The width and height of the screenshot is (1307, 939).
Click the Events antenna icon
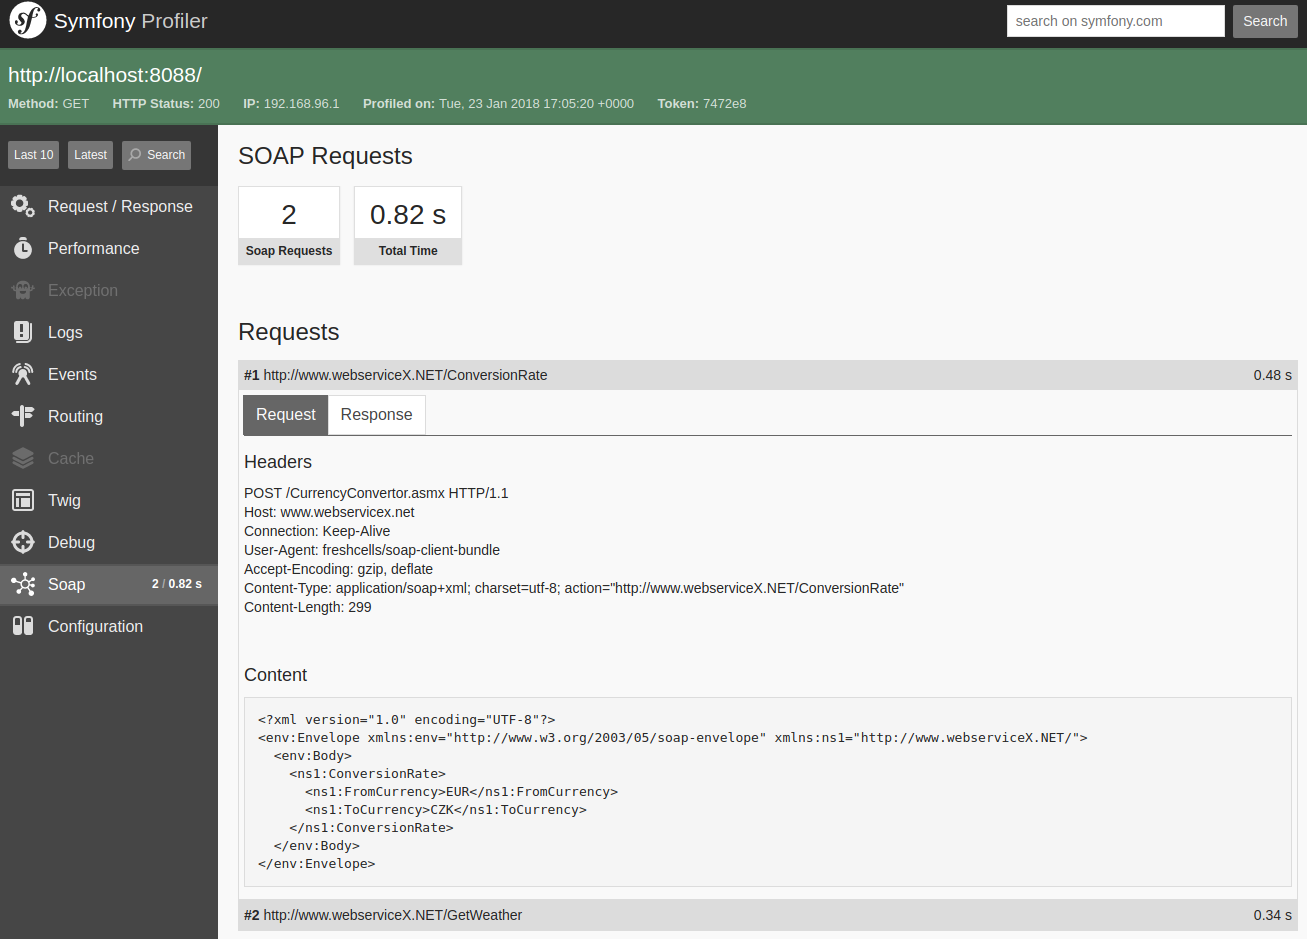tap(23, 374)
